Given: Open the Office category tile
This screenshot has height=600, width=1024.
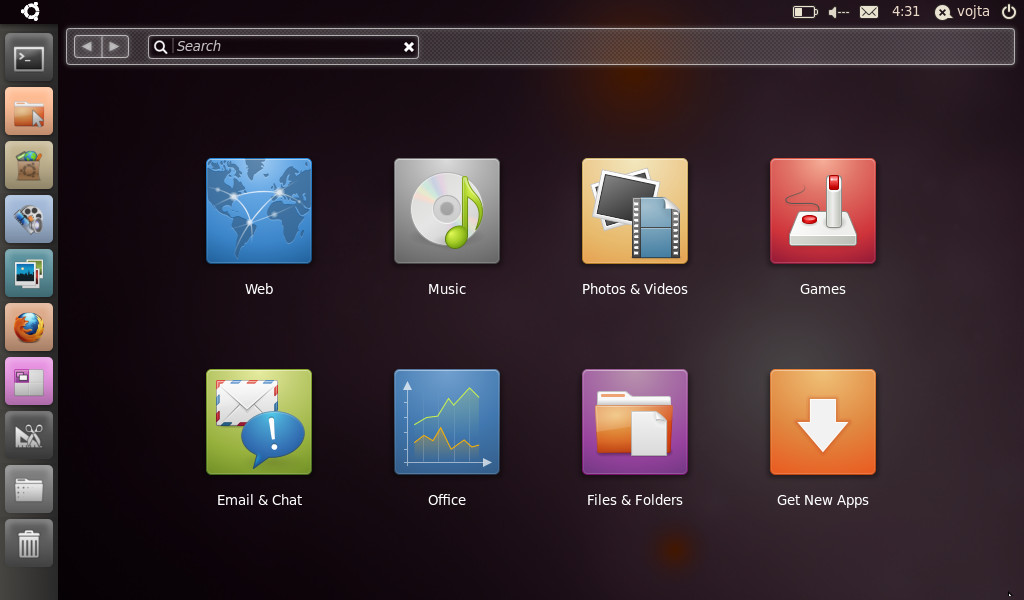Looking at the screenshot, I should tap(447, 422).
